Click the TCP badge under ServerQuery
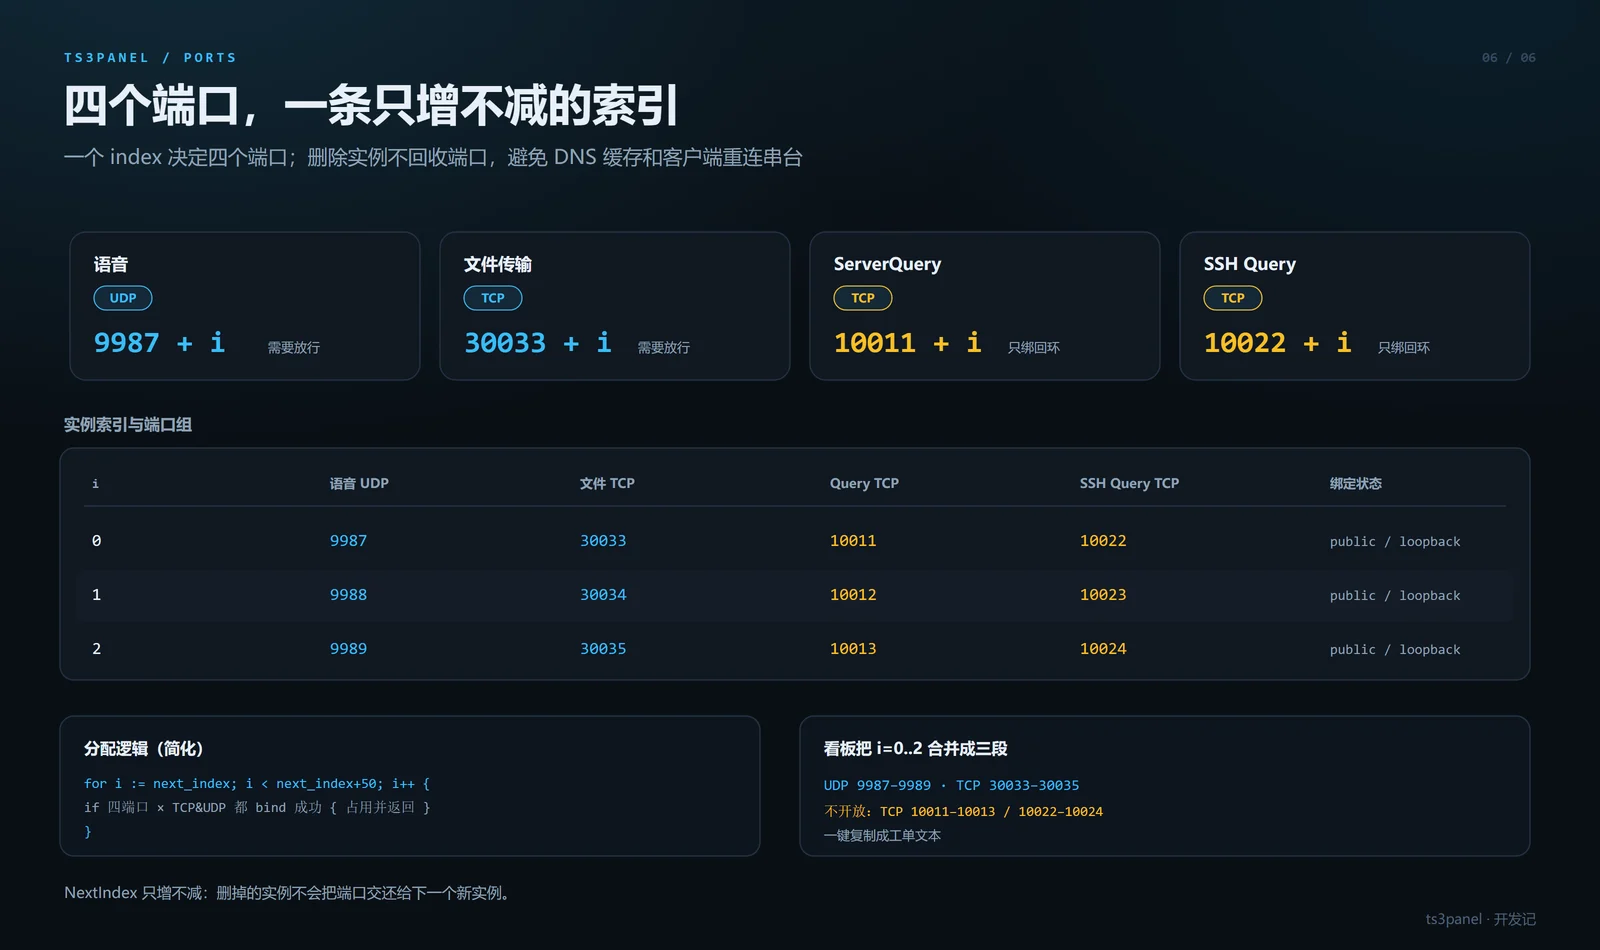Image resolution: width=1600 pixels, height=950 pixels. (863, 298)
